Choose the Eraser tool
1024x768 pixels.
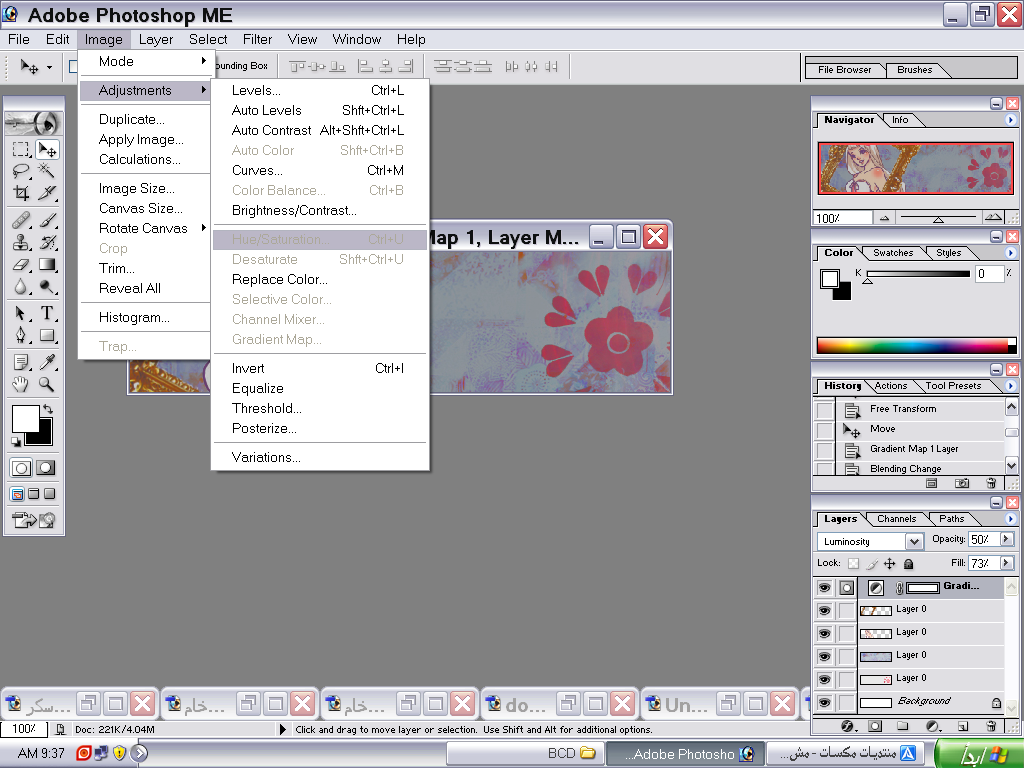(x=21, y=265)
